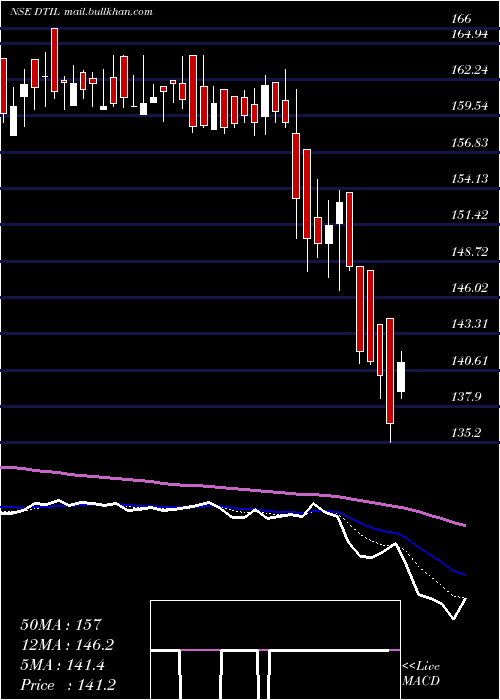Select the 146.02 price level label

click(x=469, y=288)
